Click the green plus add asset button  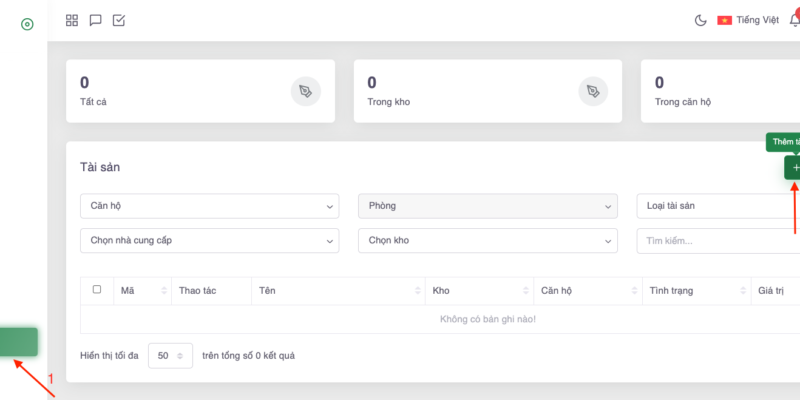pyautogui.click(x=793, y=168)
